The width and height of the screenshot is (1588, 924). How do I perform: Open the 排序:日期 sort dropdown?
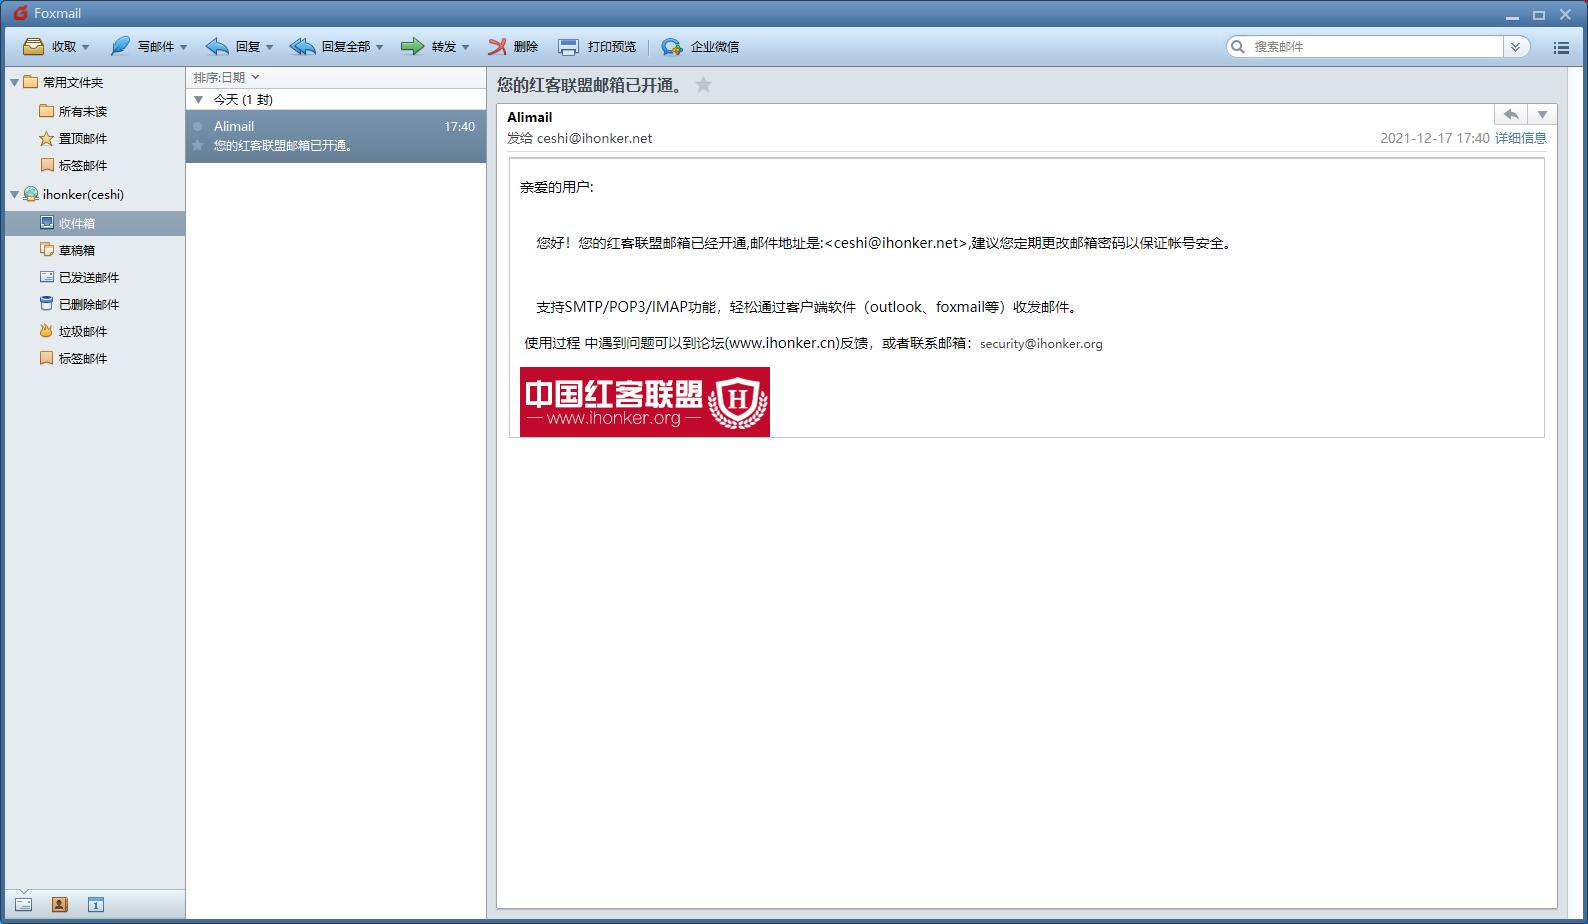tap(226, 77)
